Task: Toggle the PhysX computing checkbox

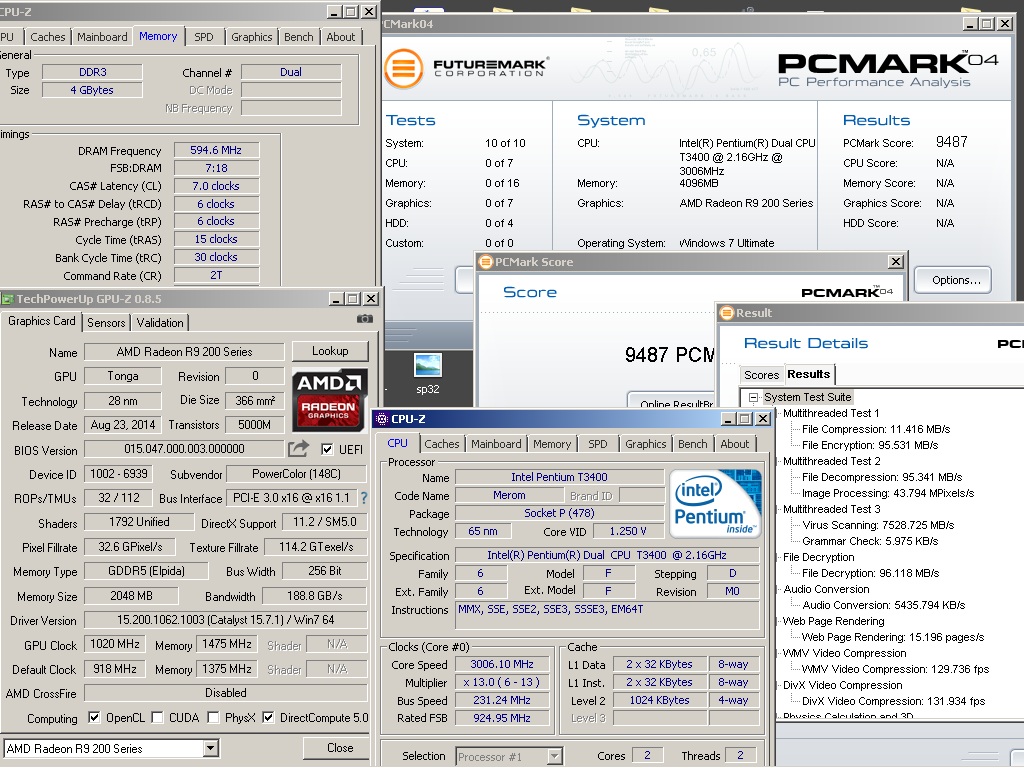Action: coord(213,717)
